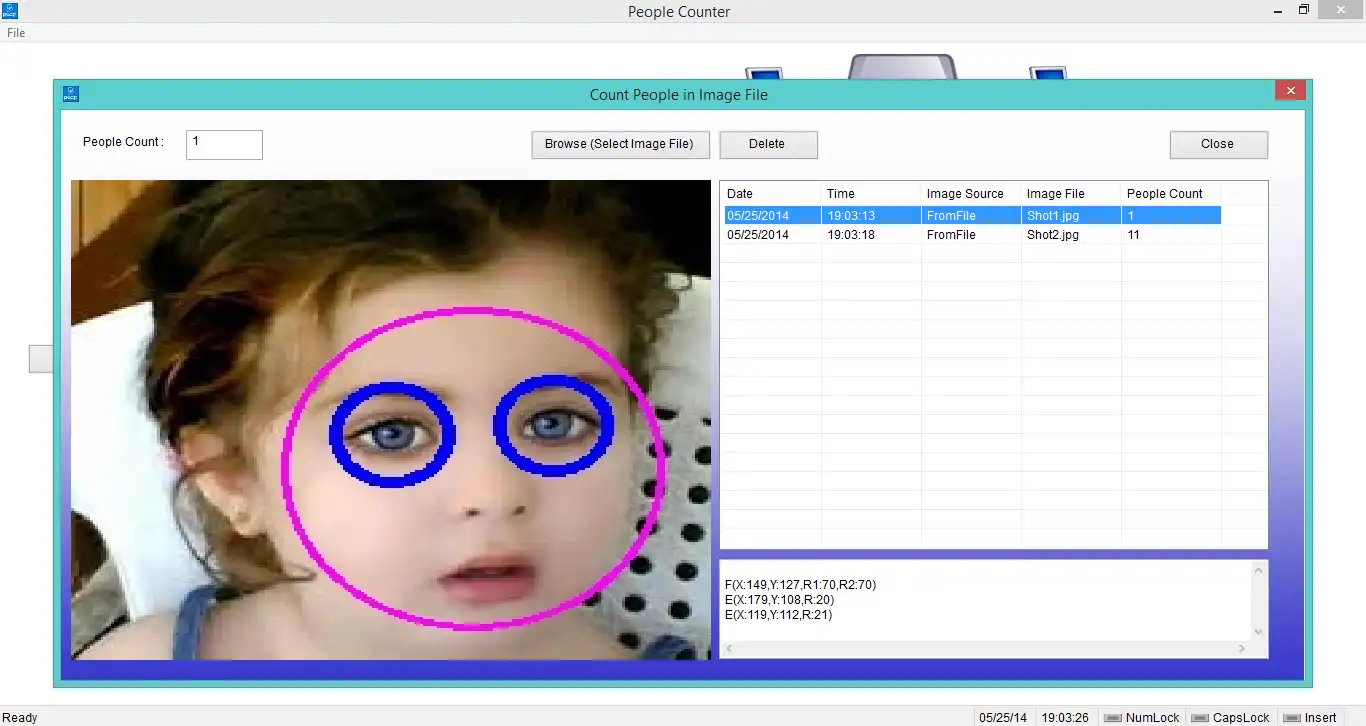
Task: Close the Count People in Image File dialog
Action: point(1290,91)
